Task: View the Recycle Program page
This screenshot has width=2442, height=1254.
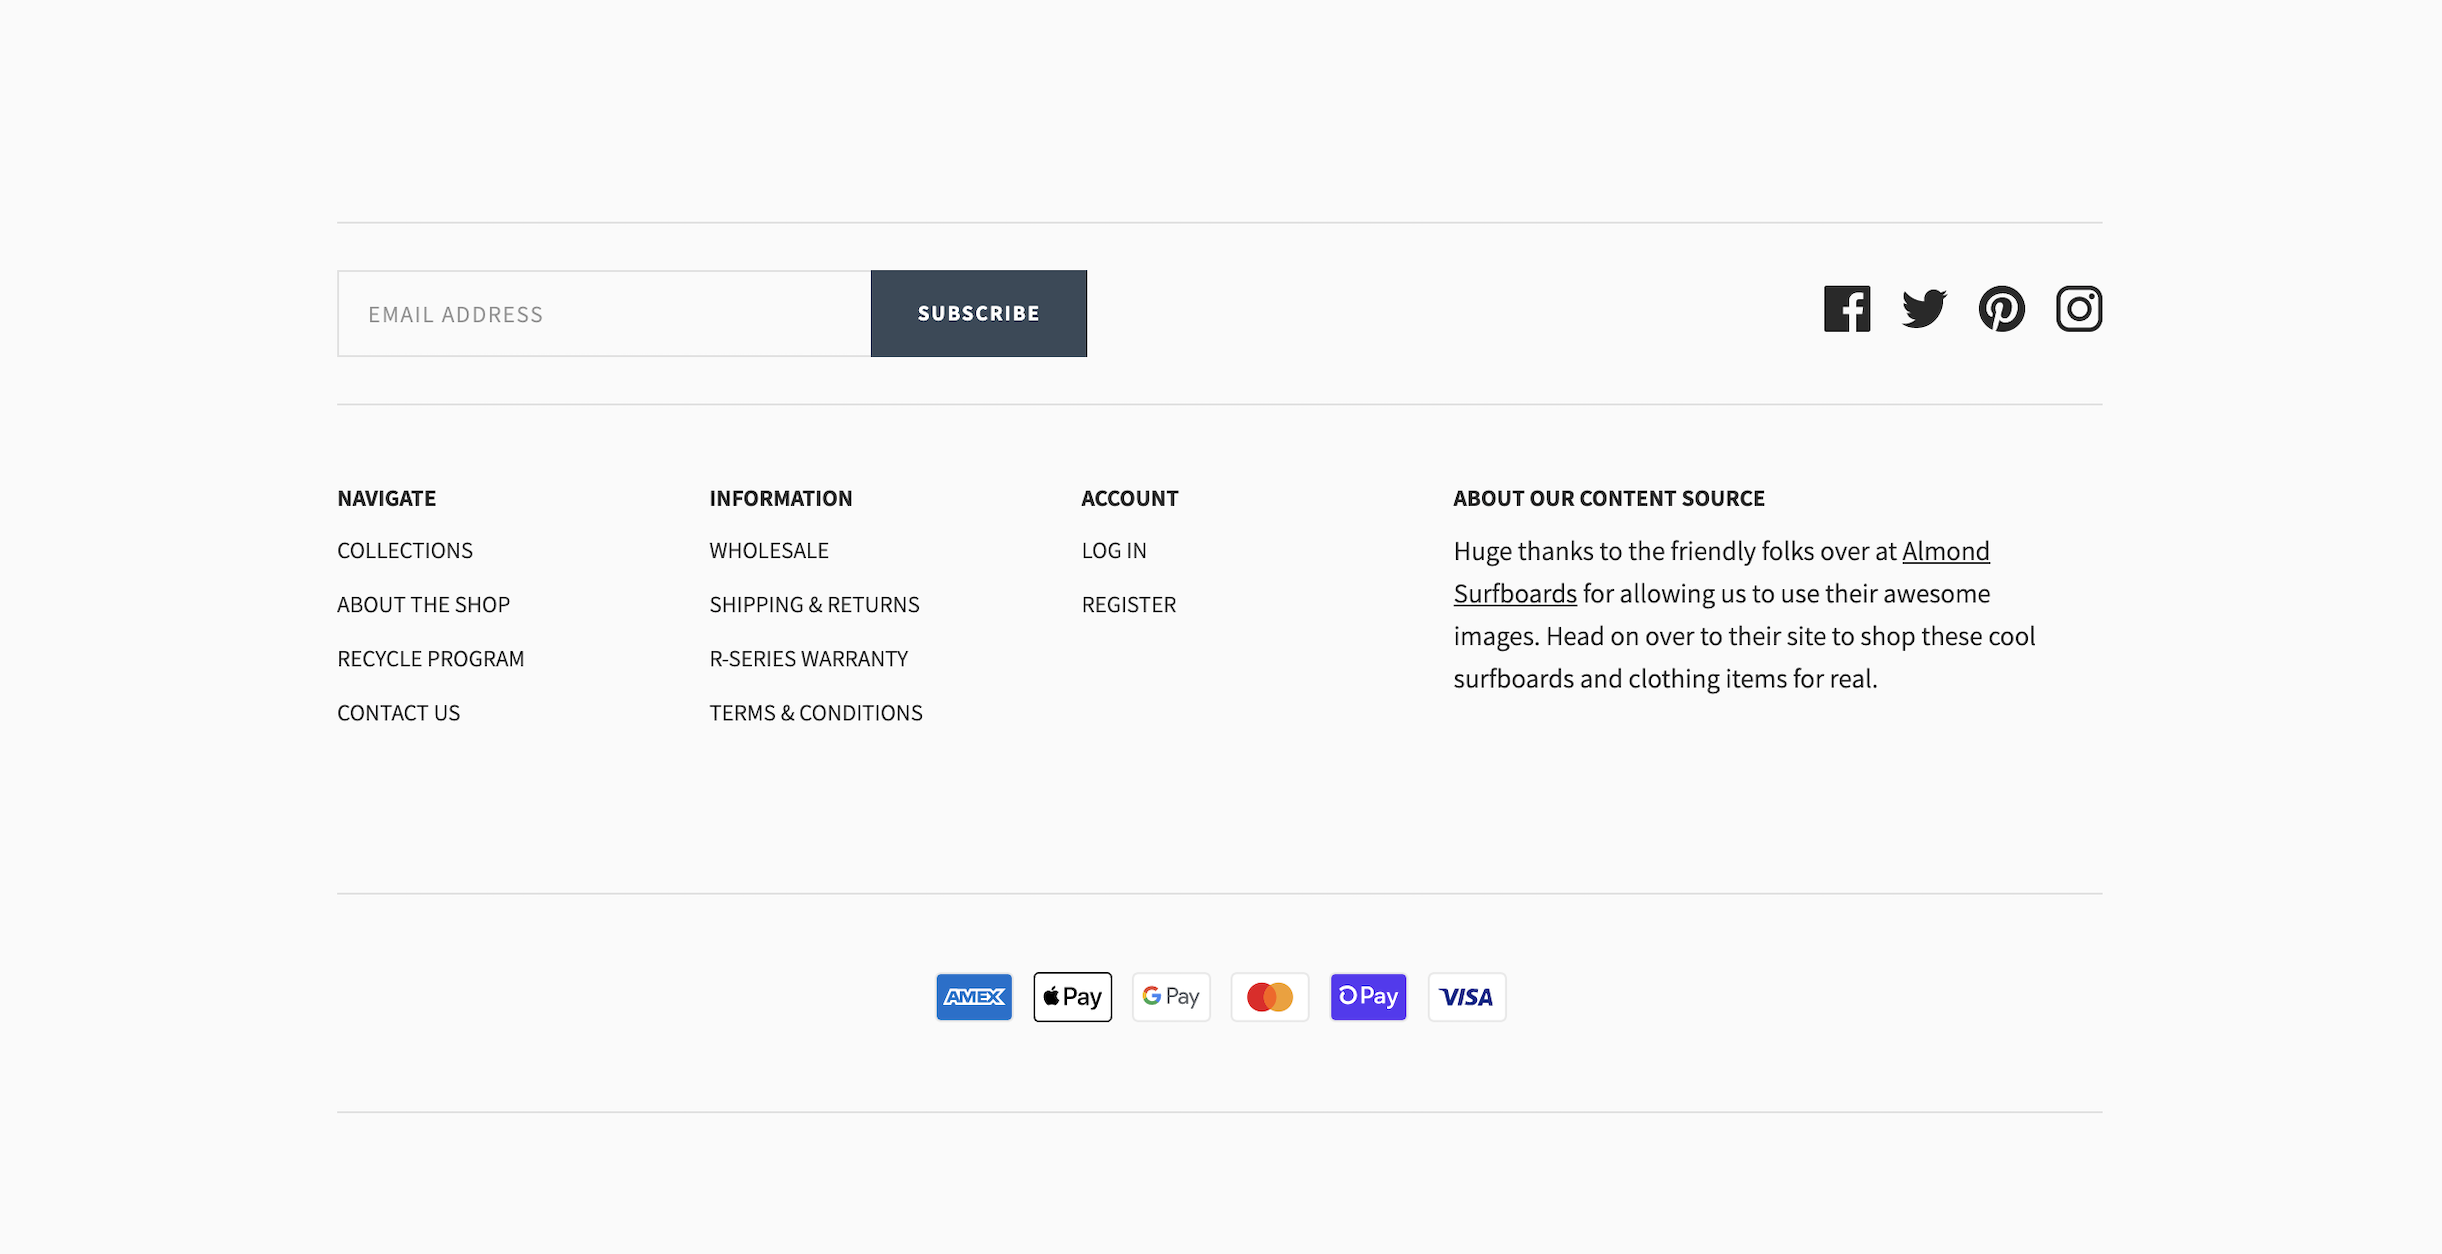Action: tap(431, 658)
